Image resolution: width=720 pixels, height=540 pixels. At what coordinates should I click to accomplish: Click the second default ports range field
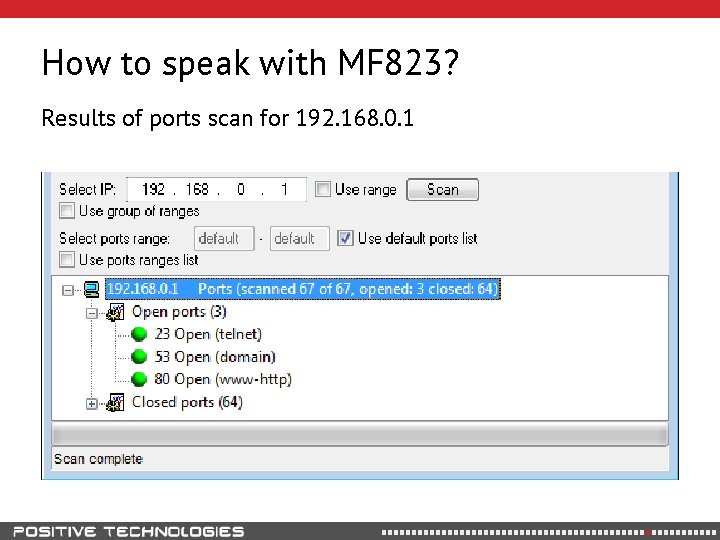[x=299, y=238]
